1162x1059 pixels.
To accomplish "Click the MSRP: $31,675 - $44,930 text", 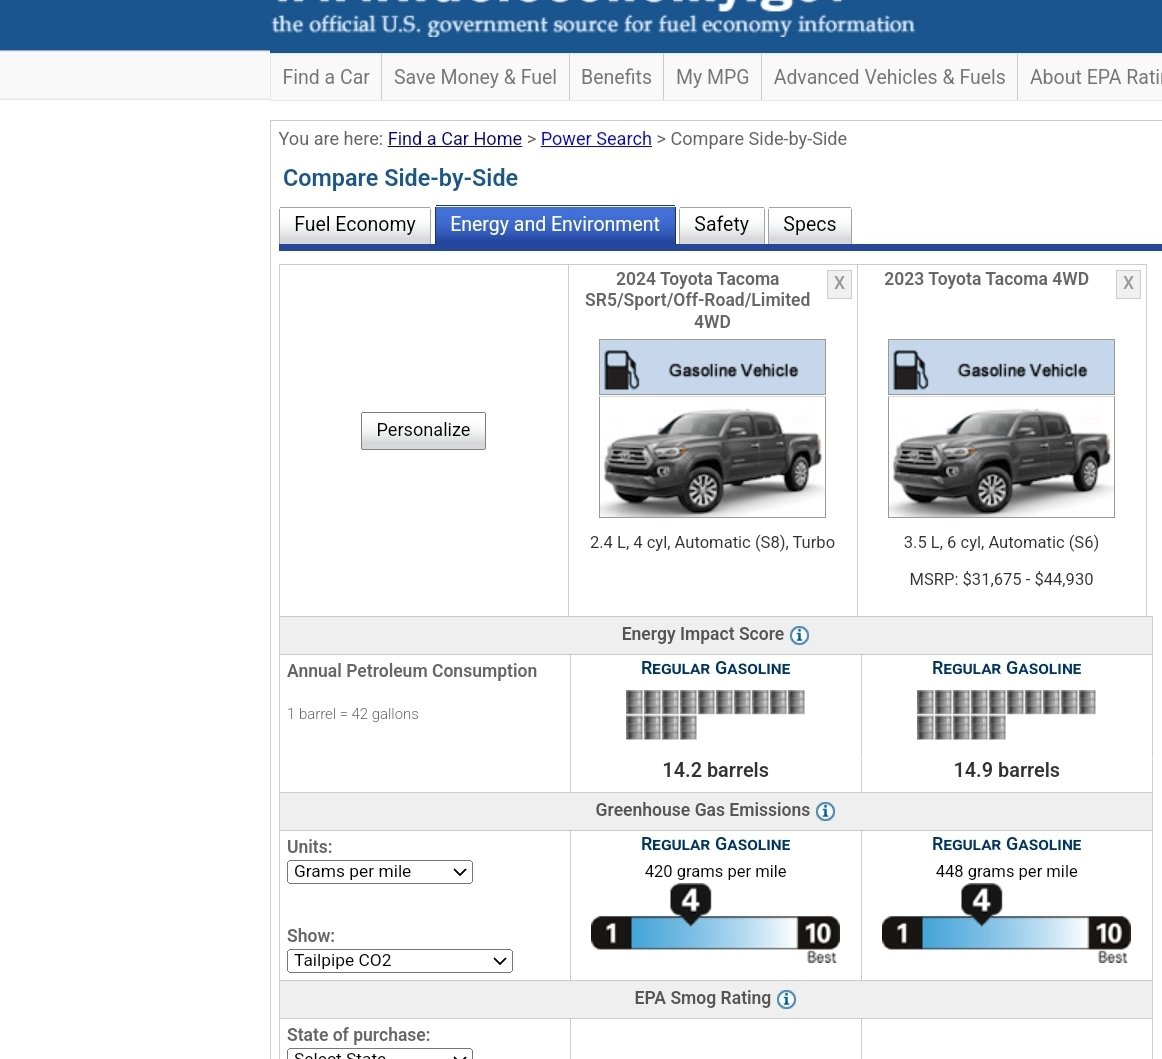I will click(x=1001, y=580).
